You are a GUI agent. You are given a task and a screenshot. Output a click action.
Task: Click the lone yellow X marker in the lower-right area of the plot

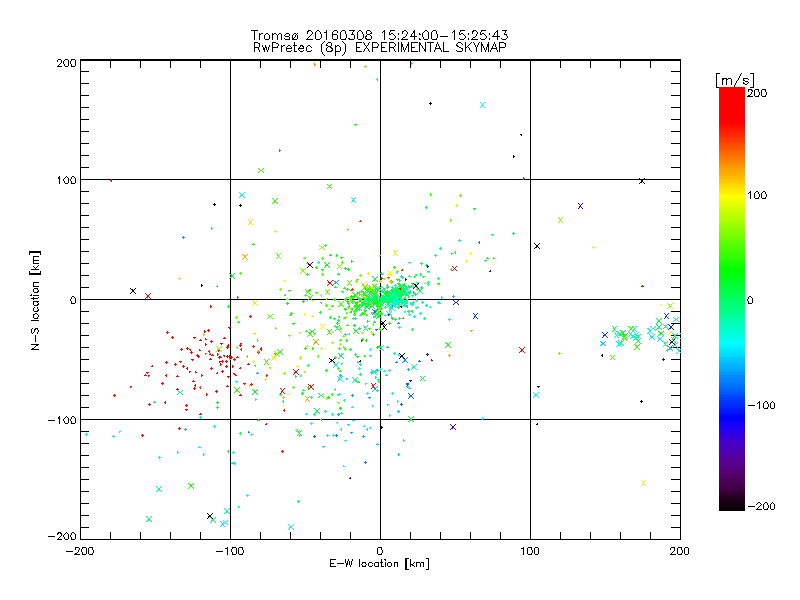643,483
